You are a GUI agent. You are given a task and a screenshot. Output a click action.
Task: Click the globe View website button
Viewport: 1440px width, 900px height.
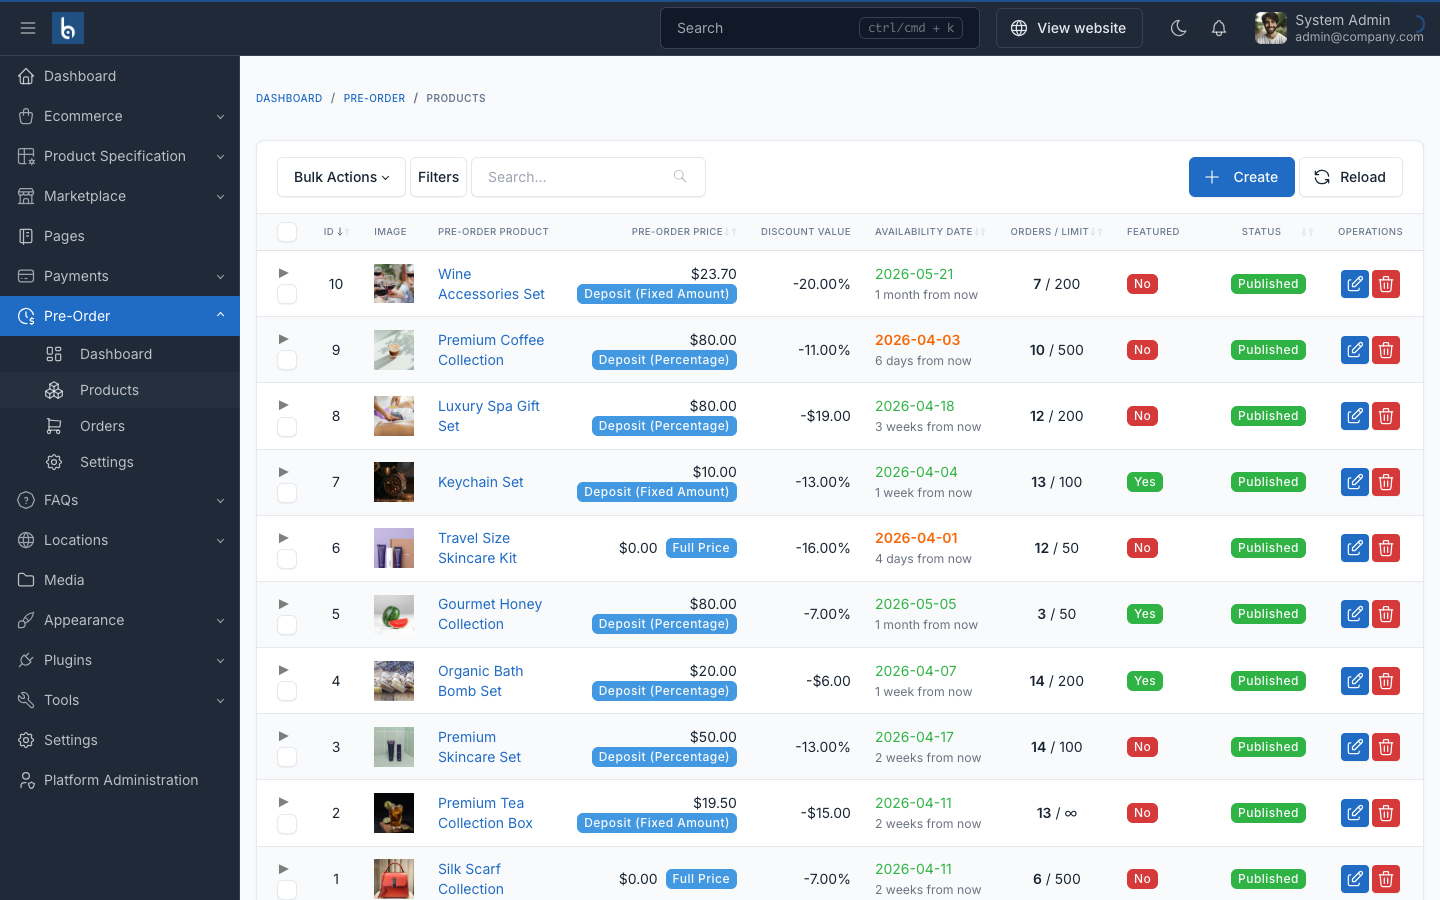tap(1068, 28)
